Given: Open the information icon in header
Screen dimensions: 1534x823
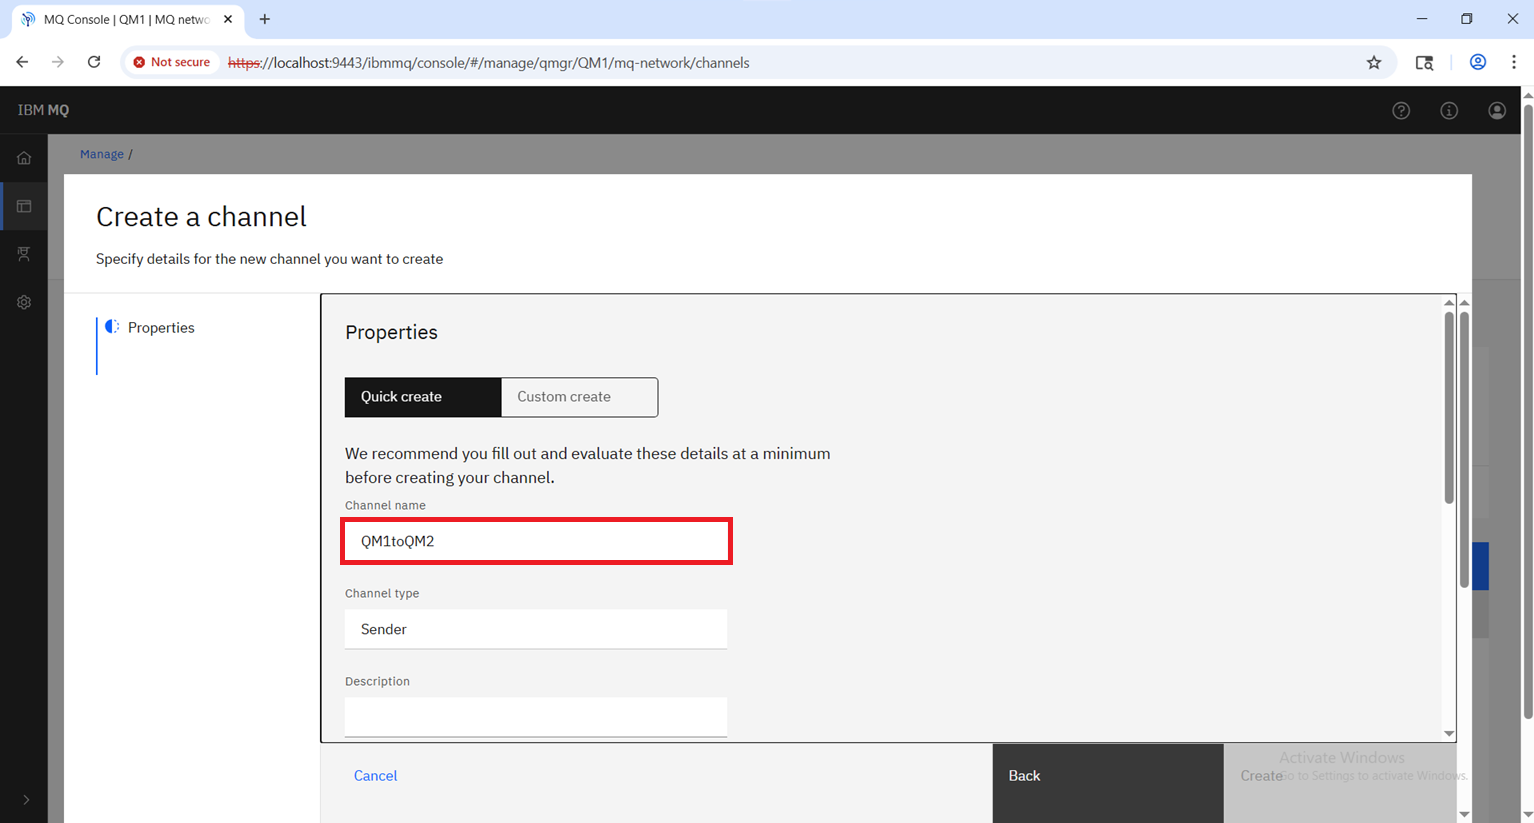Looking at the screenshot, I should [x=1449, y=111].
